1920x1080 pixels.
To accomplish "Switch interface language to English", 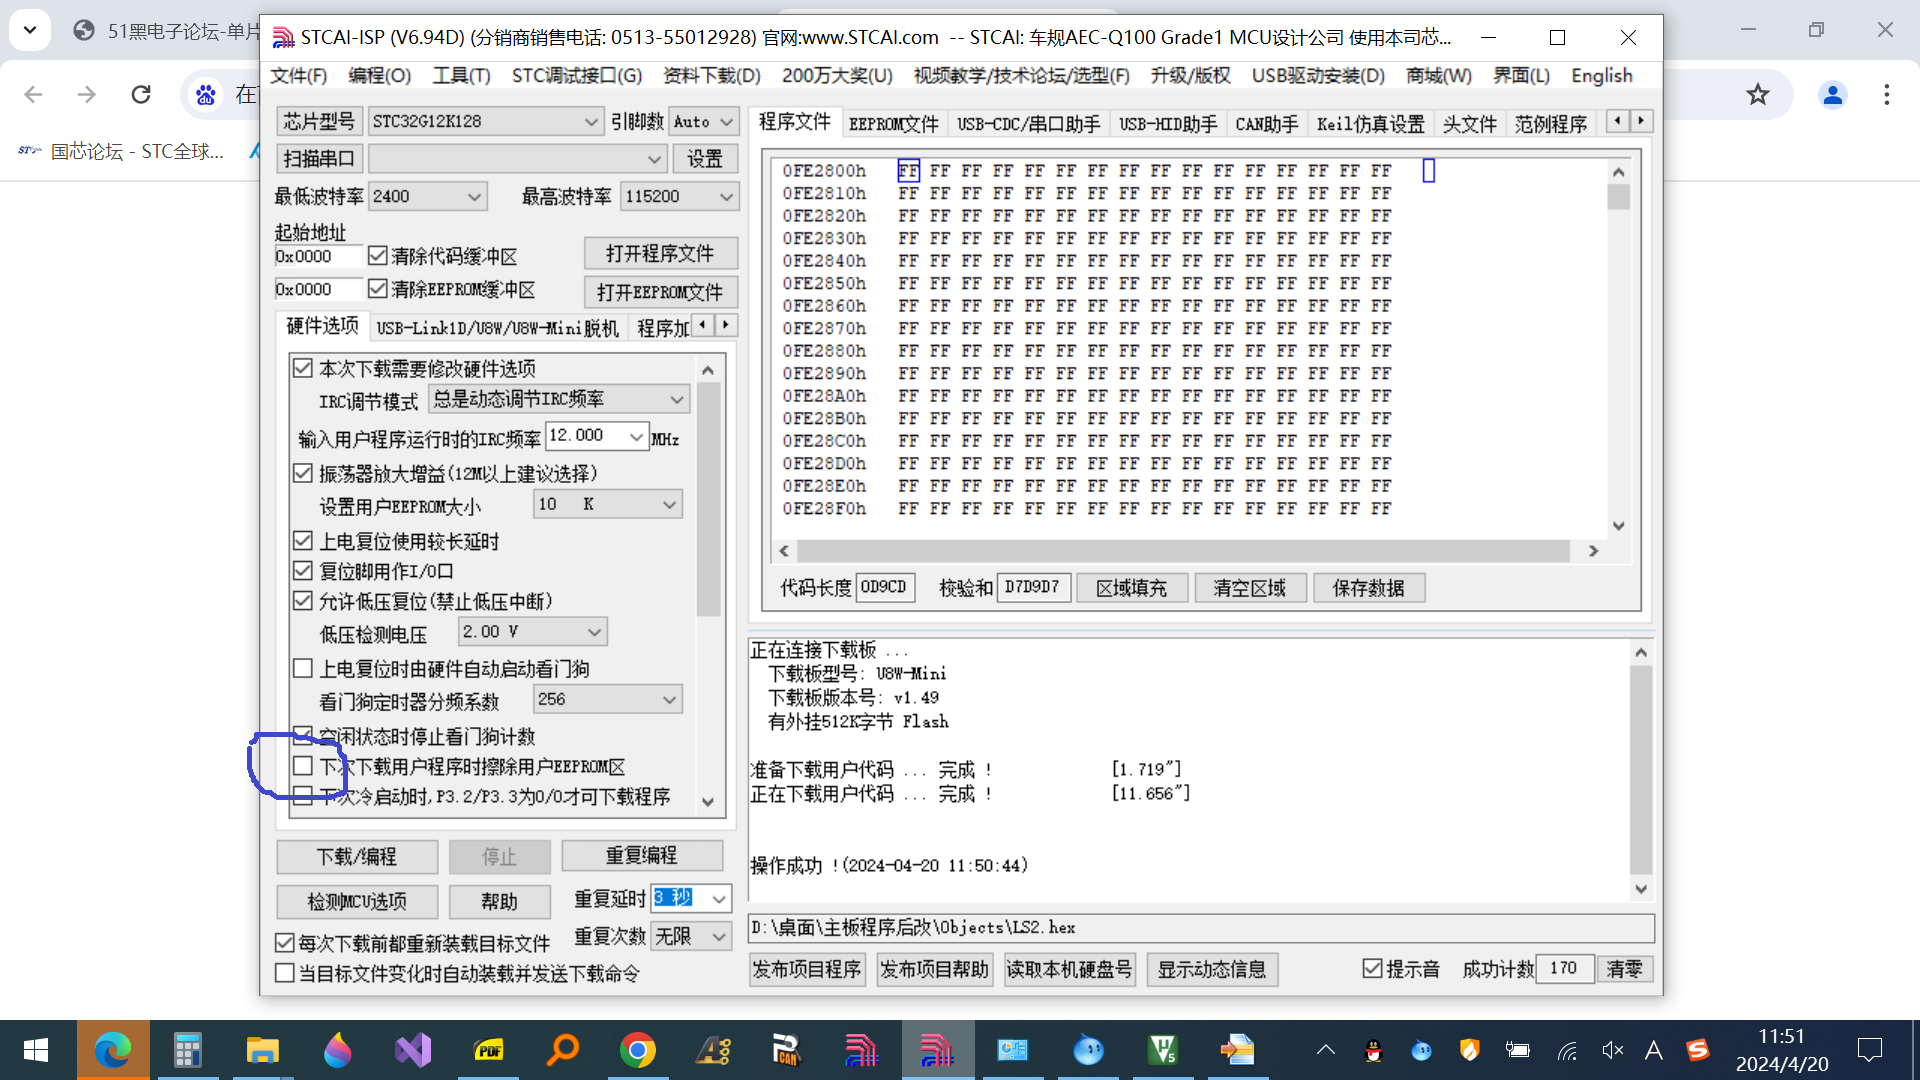I will pos(1601,76).
